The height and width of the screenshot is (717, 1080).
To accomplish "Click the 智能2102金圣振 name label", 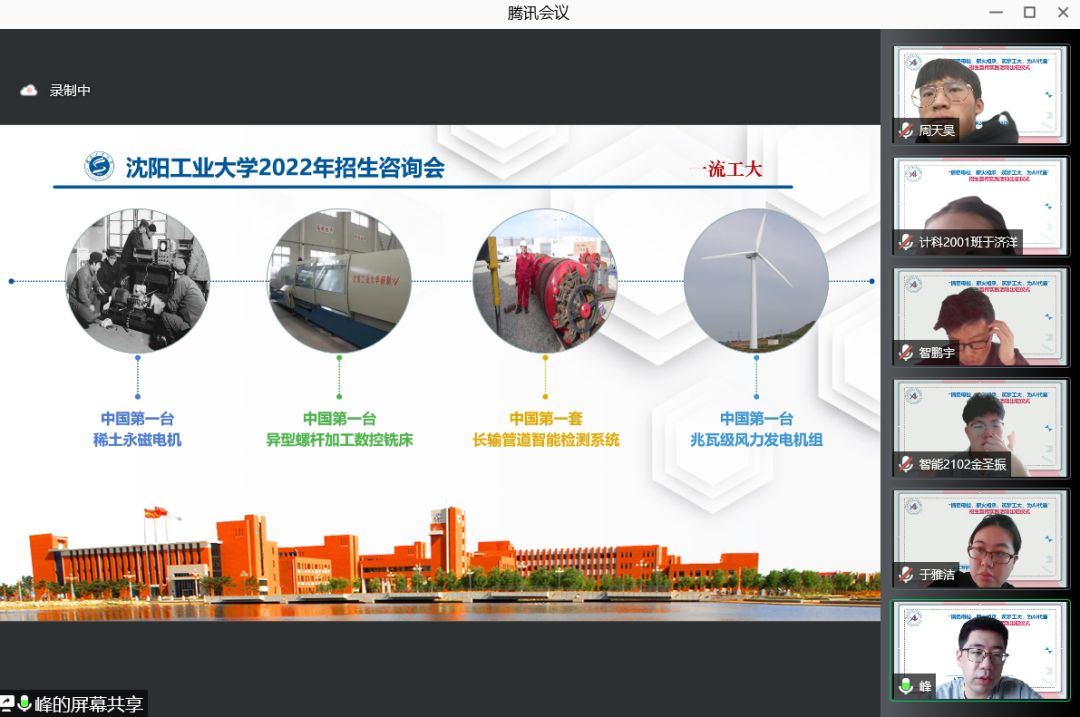I will (x=962, y=464).
